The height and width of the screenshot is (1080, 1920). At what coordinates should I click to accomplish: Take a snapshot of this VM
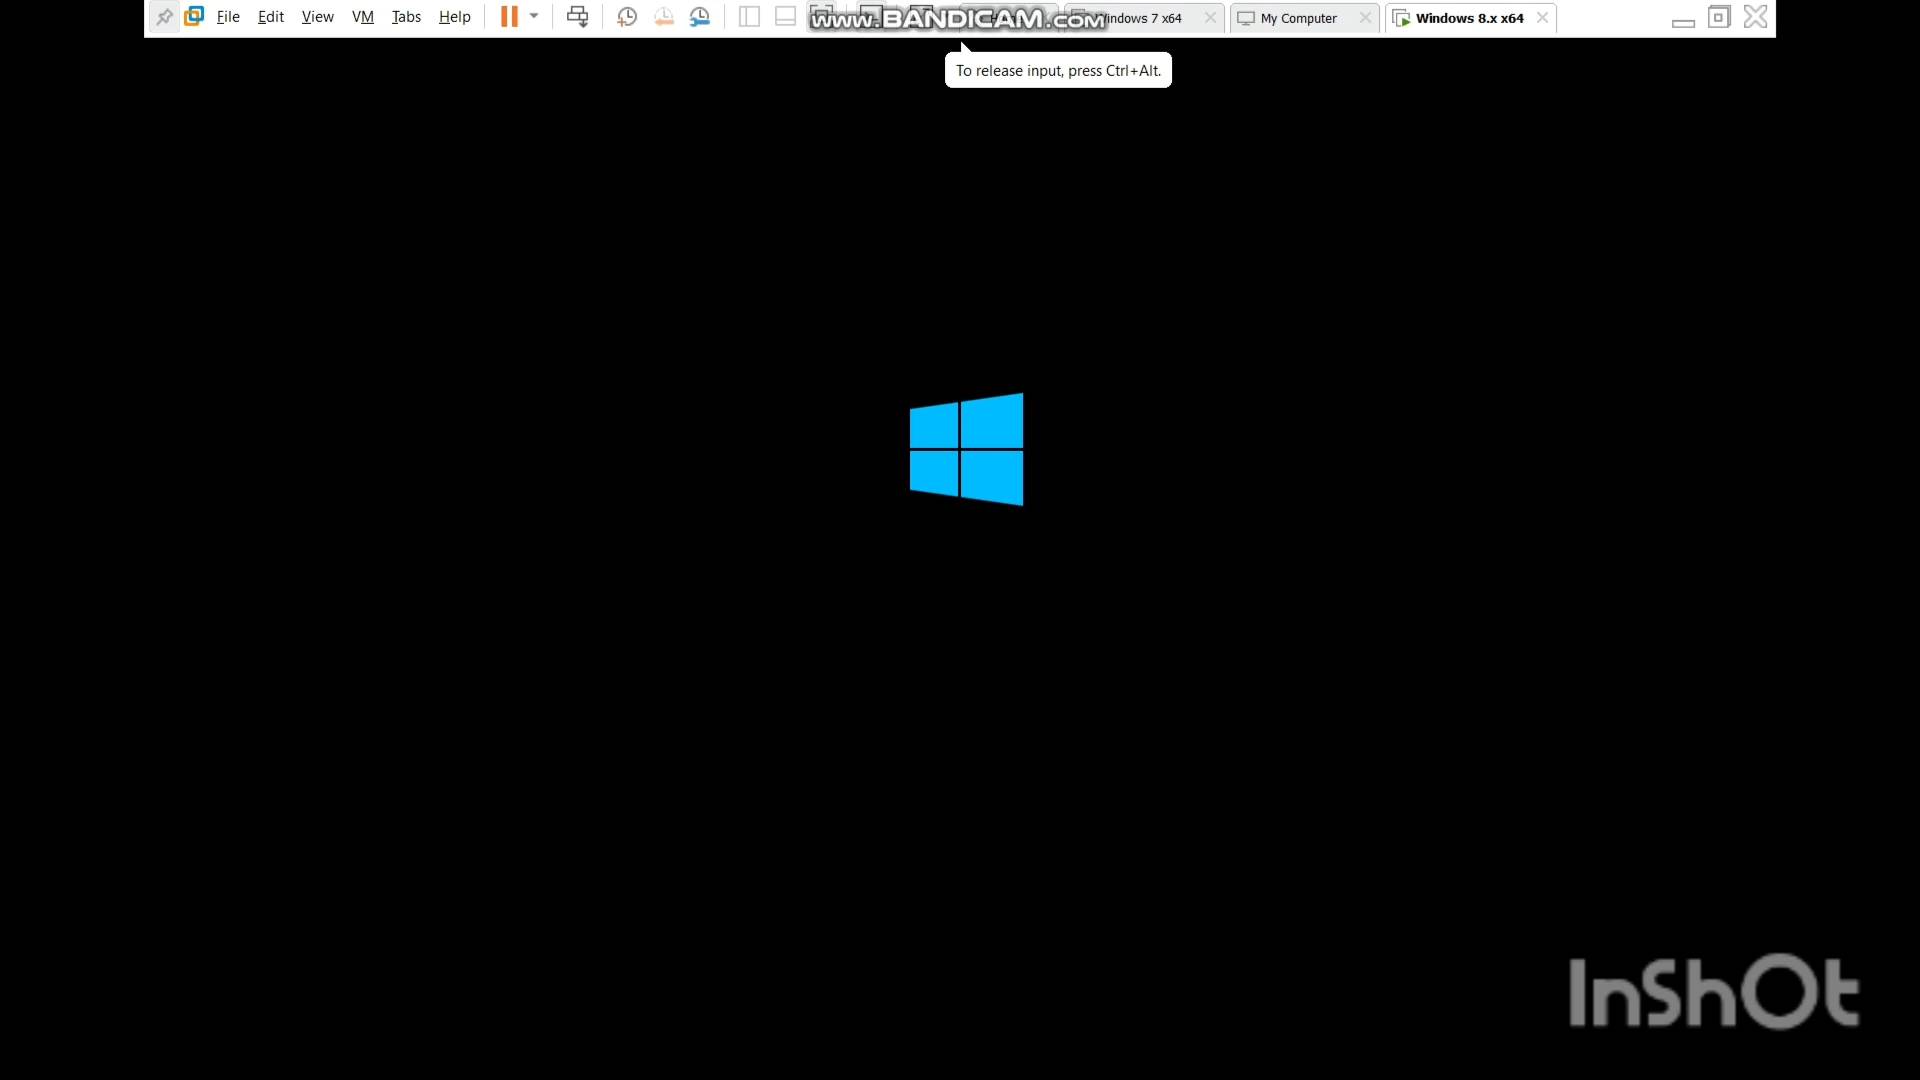(x=627, y=17)
